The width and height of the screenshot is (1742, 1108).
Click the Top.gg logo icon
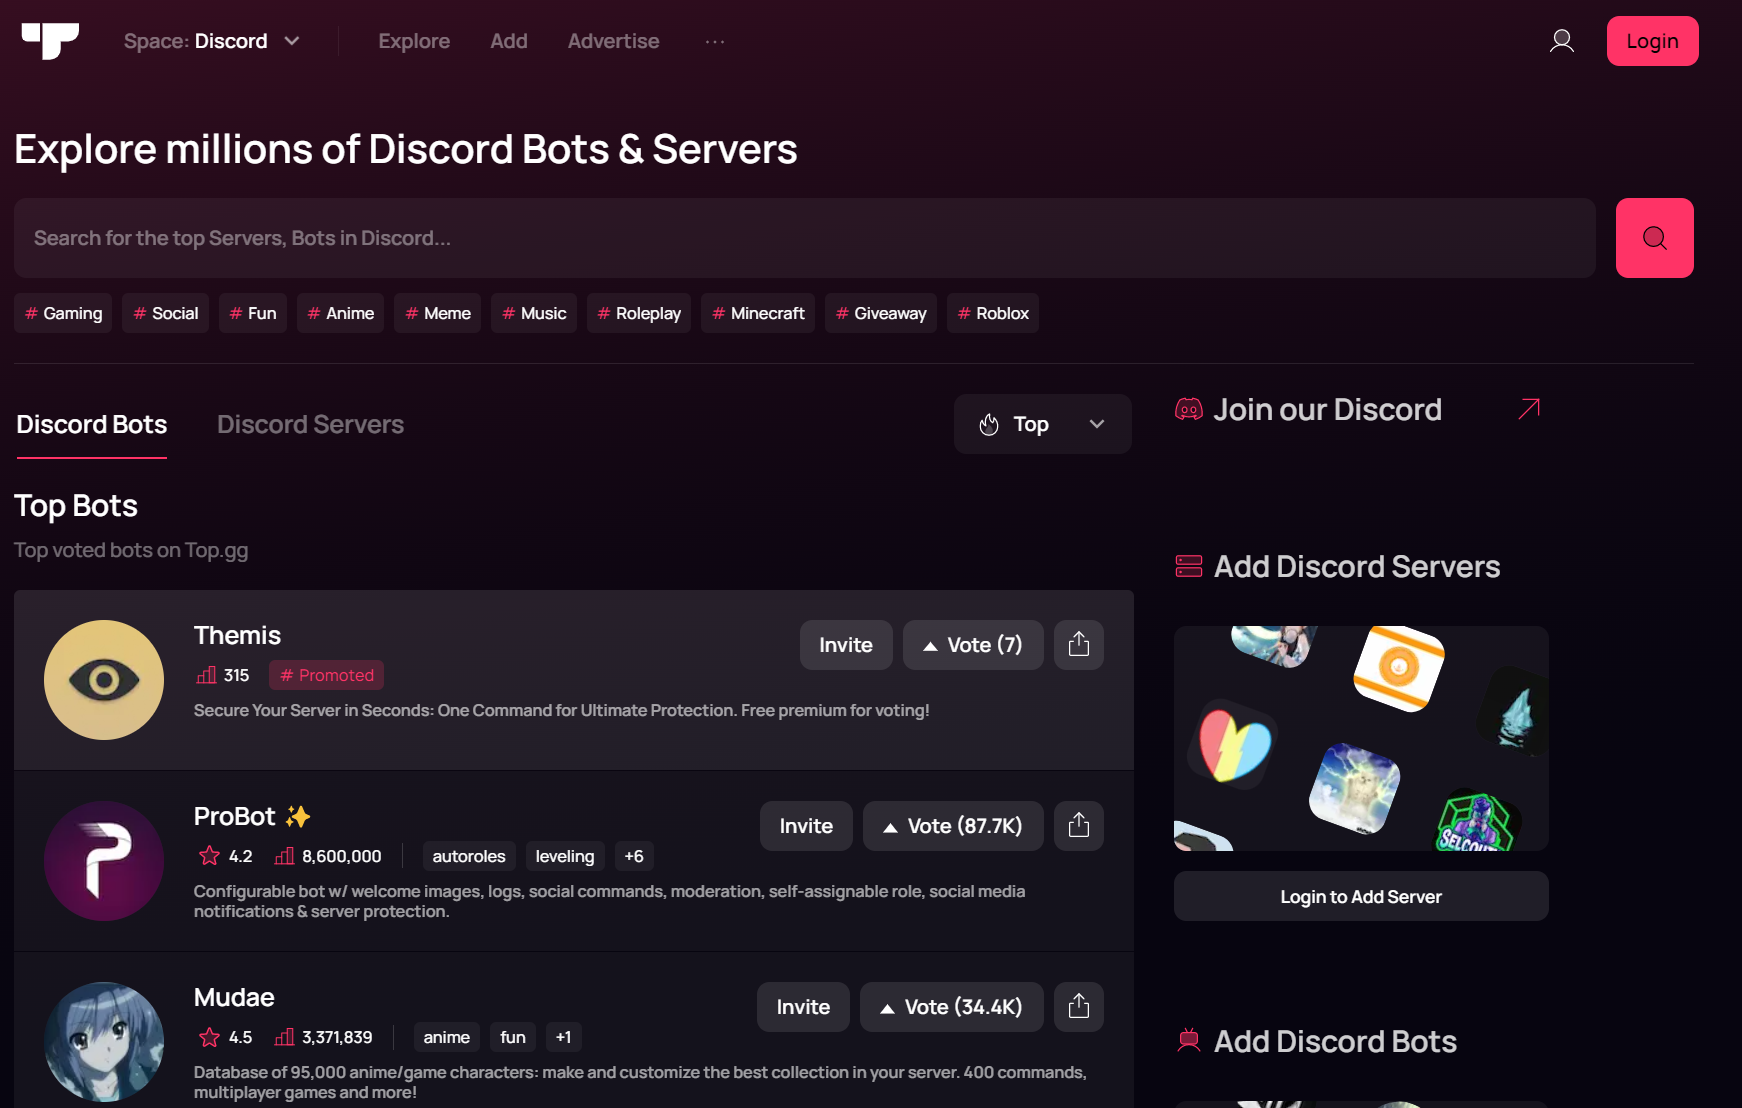[50, 41]
